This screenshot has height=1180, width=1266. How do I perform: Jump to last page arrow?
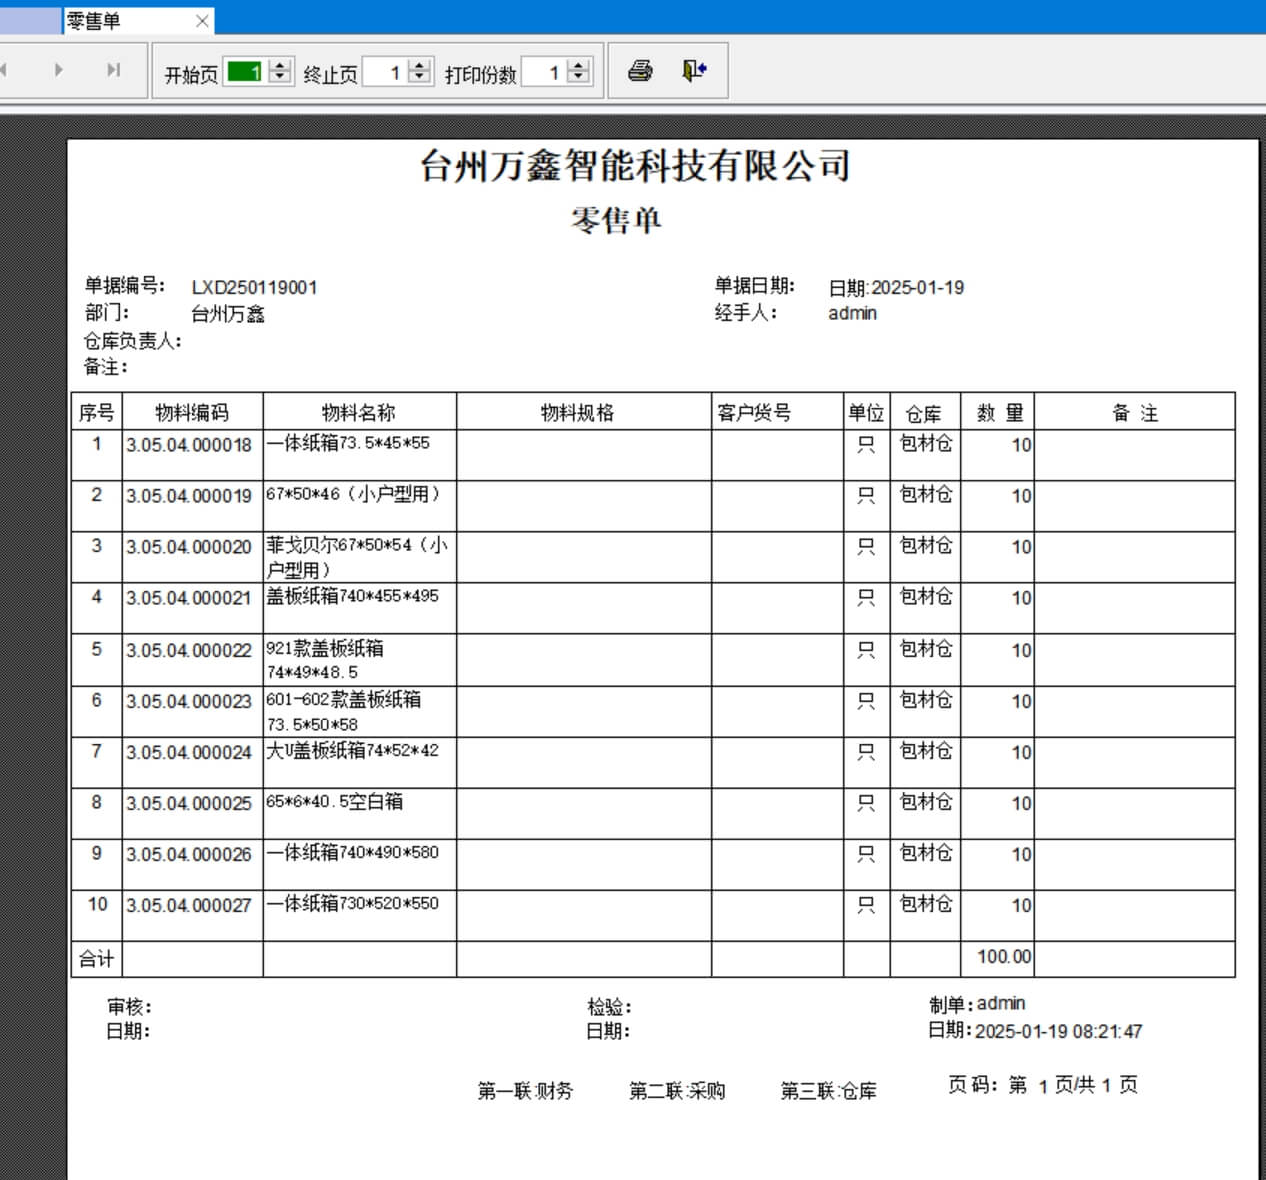(113, 70)
